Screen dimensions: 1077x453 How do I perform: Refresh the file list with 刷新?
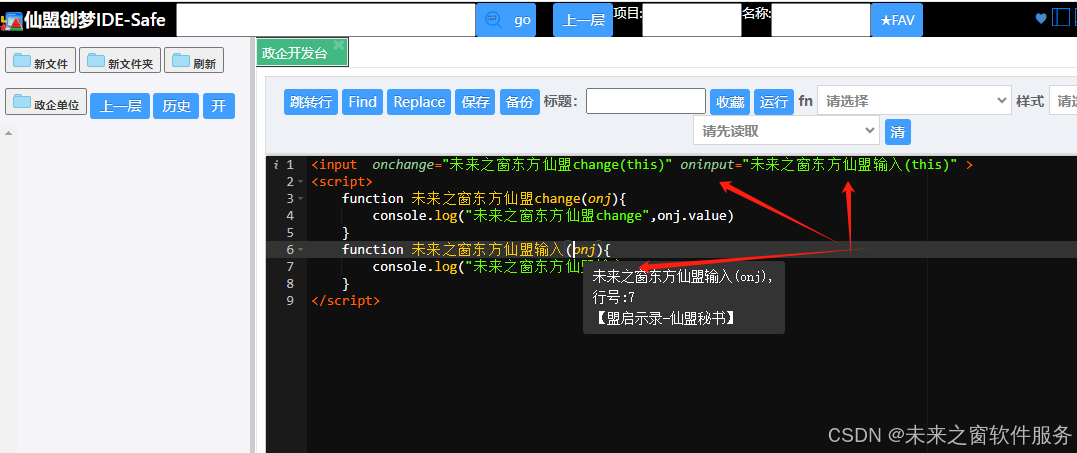pos(194,60)
